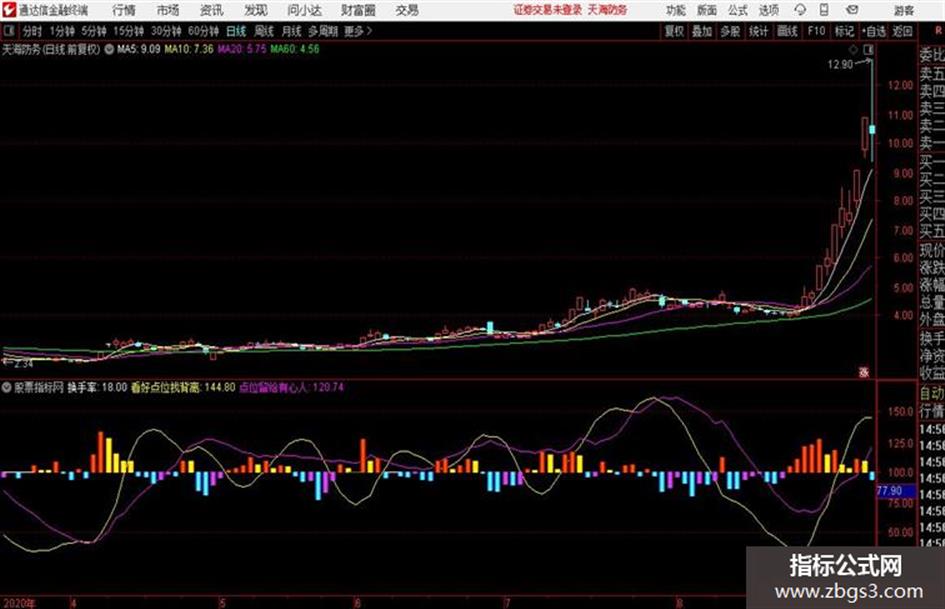Viewport: 945px width, 609px height.
Task: Click the 多股 multi-stock toolbar button
Action: [x=730, y=31]
